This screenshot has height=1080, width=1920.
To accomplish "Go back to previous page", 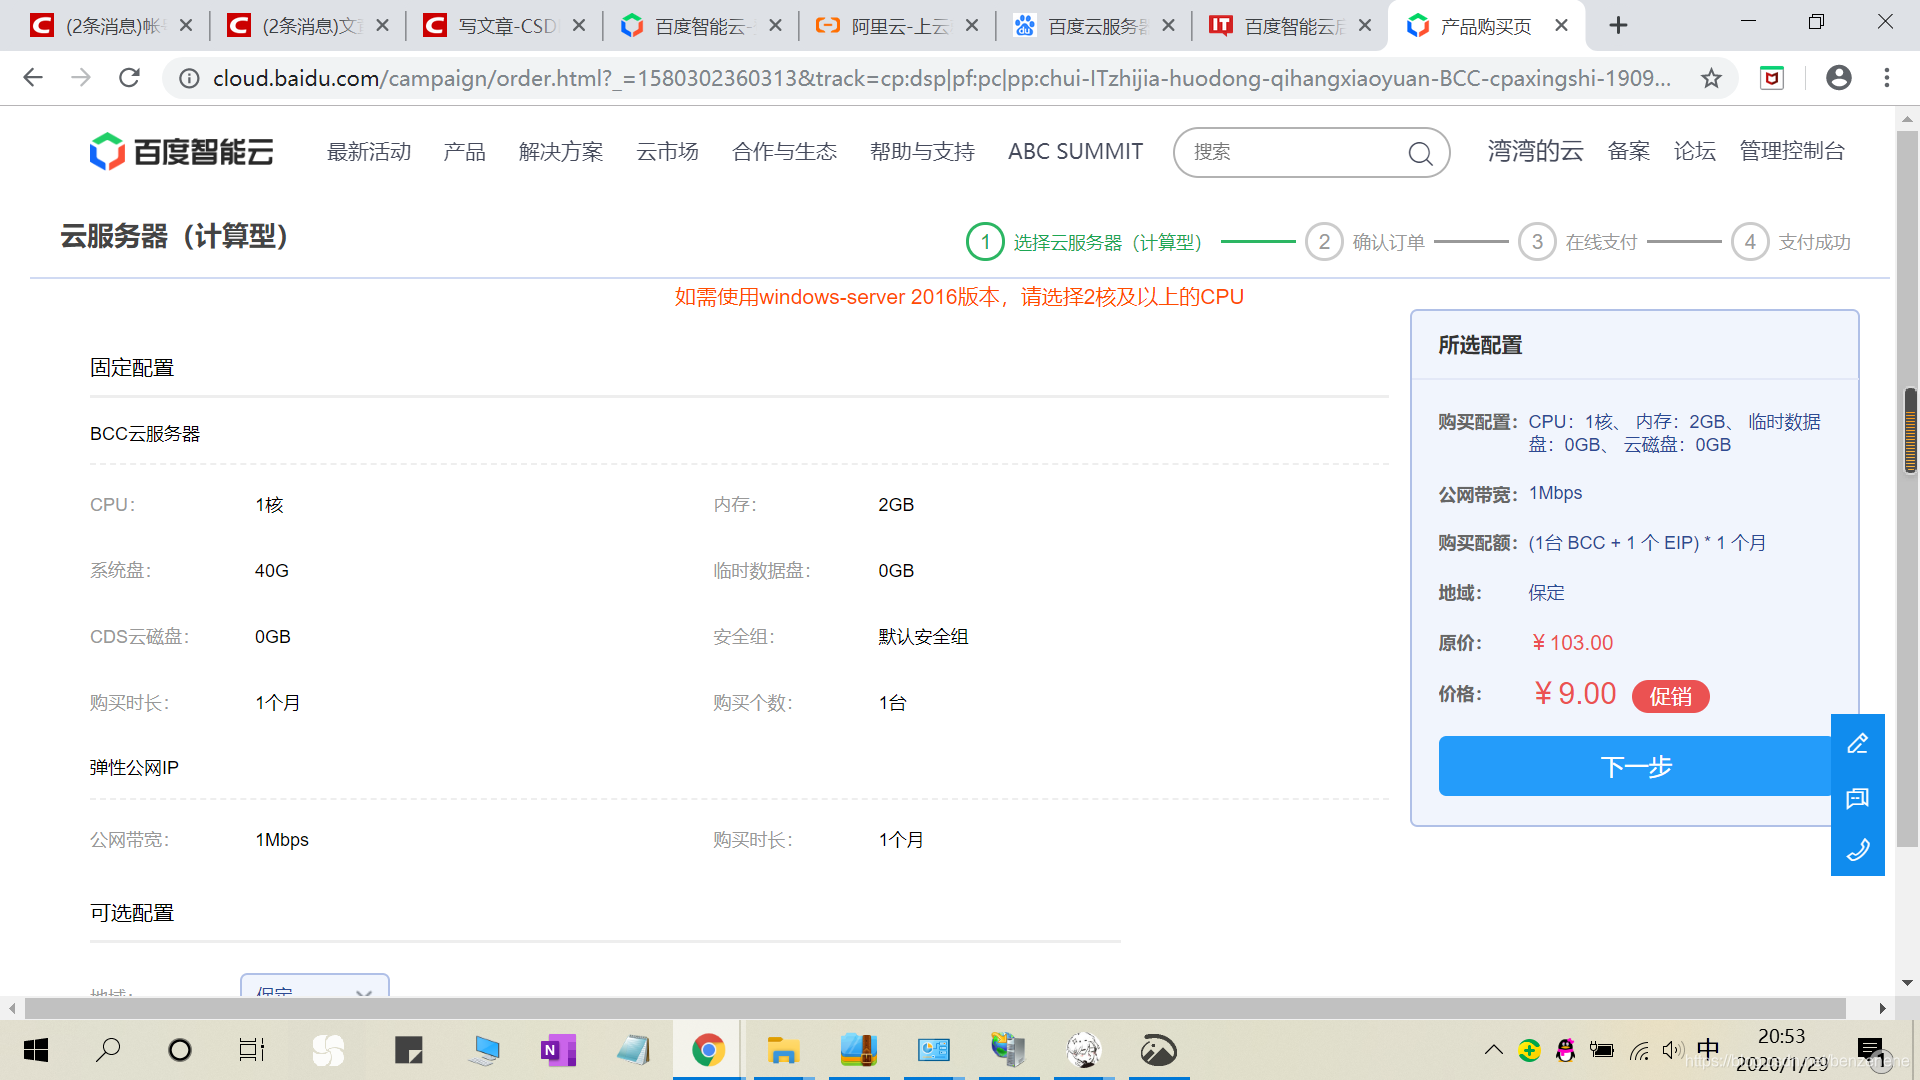I will [33, 78].
